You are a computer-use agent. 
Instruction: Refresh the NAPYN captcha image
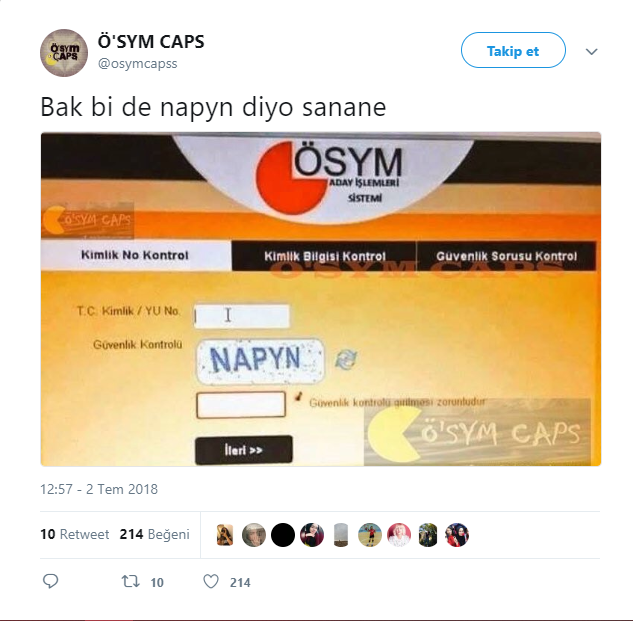point(346,359)
